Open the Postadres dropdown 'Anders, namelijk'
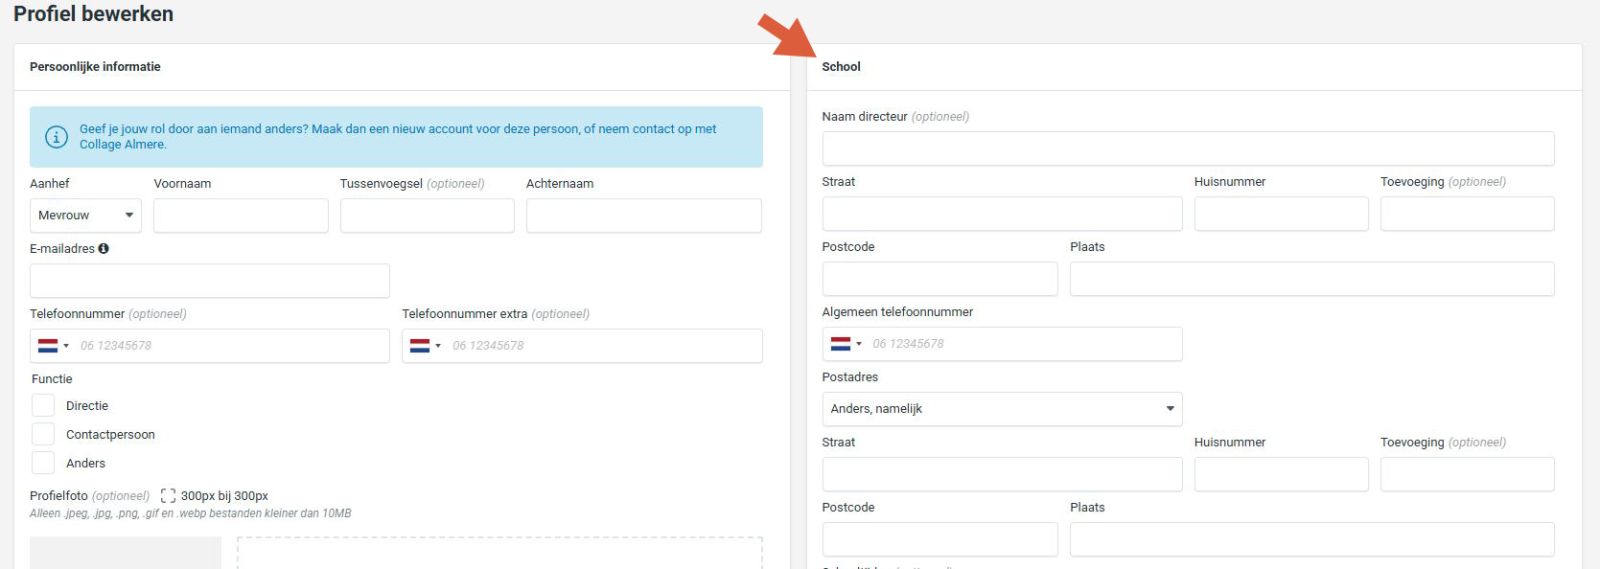This screenshot has height=569, width=1600. 1002,409
